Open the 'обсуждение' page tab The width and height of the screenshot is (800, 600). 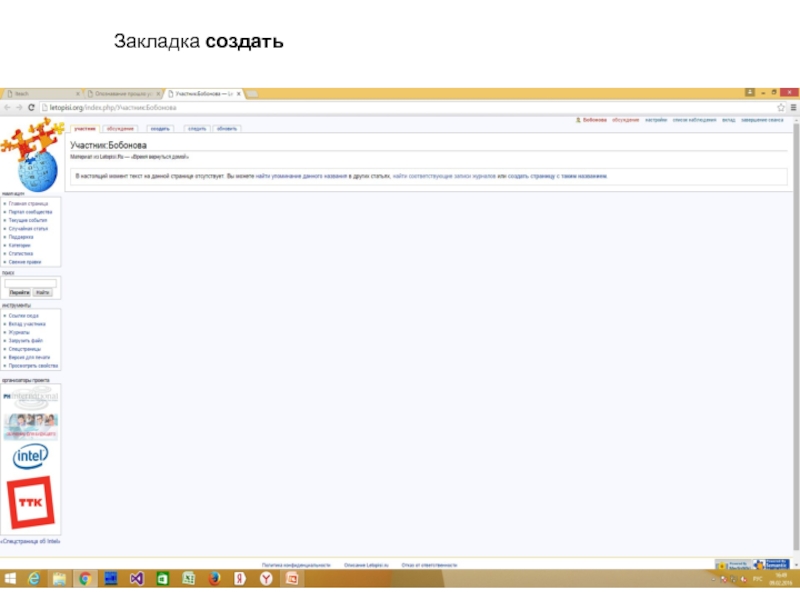tap(120, 128)
